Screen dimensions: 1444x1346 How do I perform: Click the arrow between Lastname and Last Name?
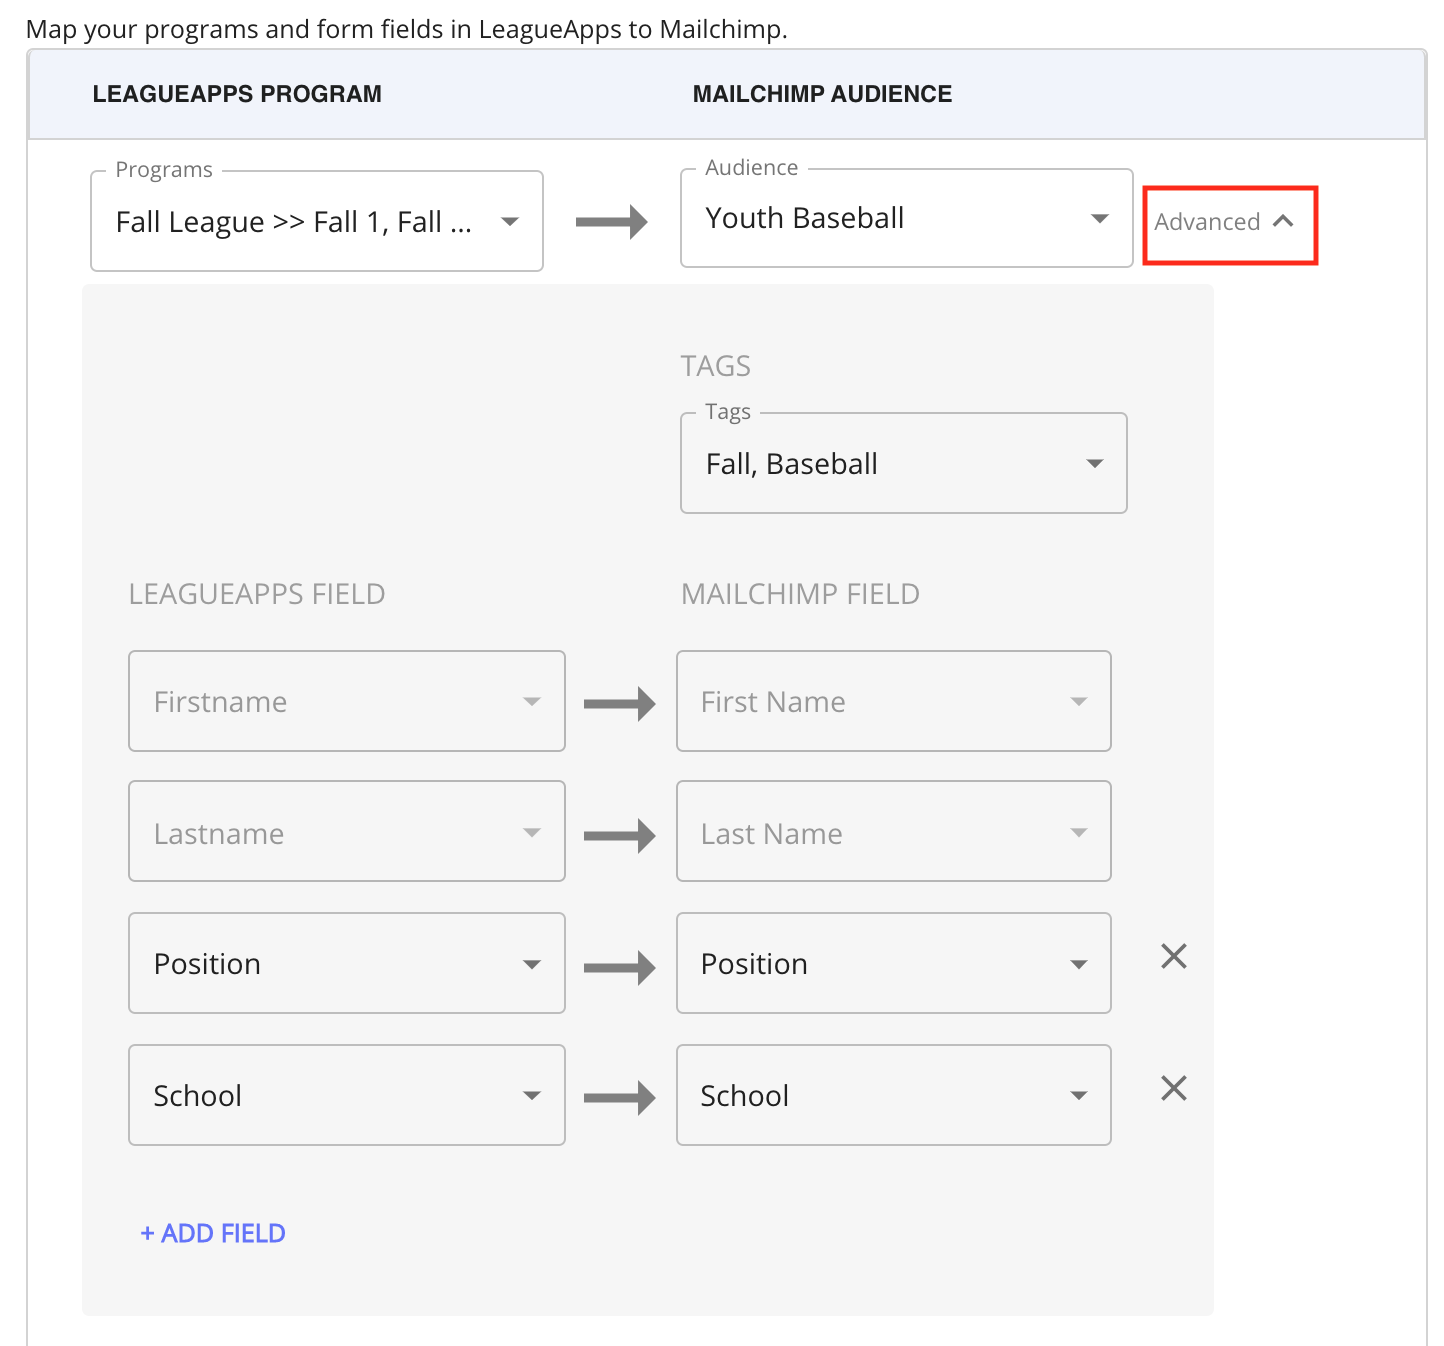(x=620, y=832)
